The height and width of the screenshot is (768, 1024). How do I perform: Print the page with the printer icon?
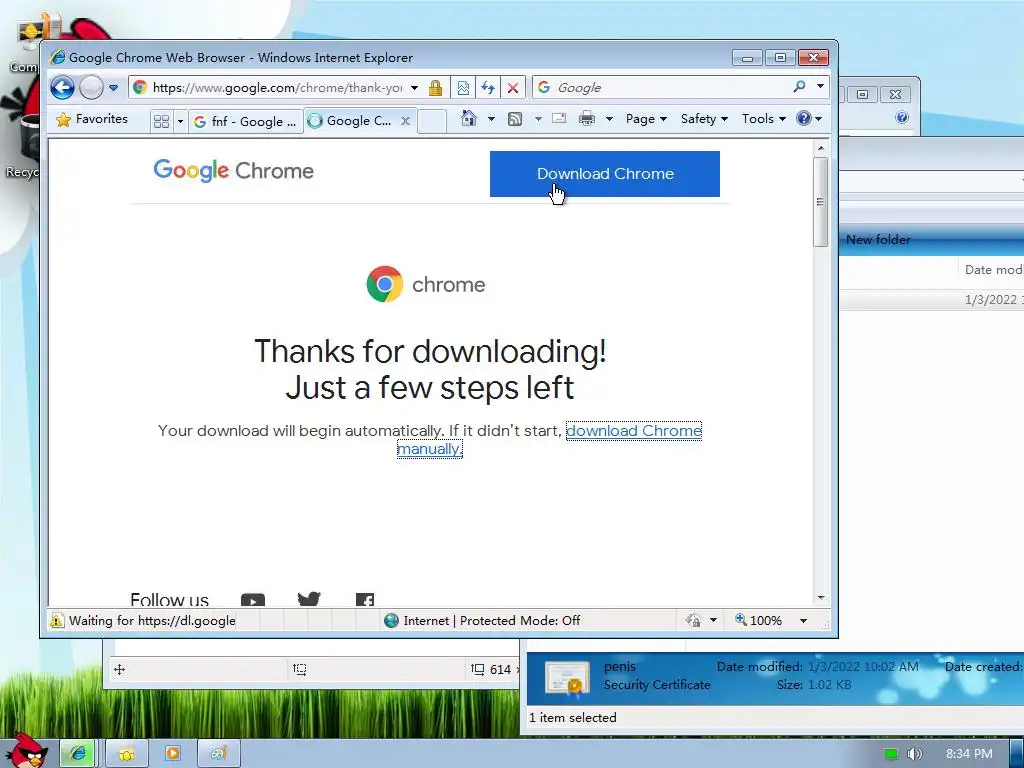click(587, 119)
